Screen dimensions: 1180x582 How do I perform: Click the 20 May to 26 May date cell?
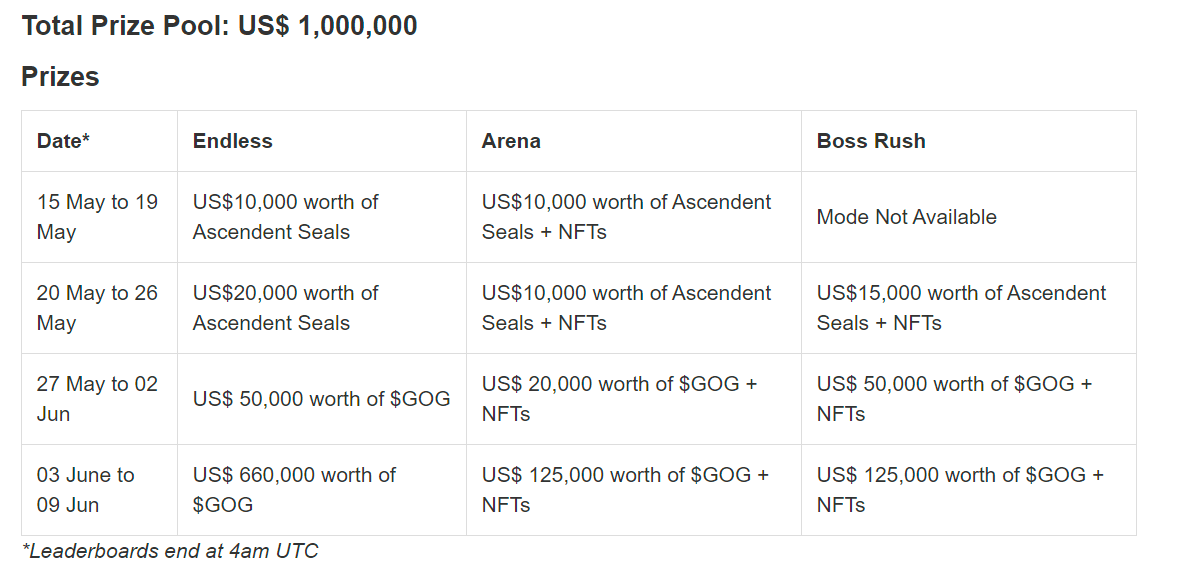click(x=97, y=308)
